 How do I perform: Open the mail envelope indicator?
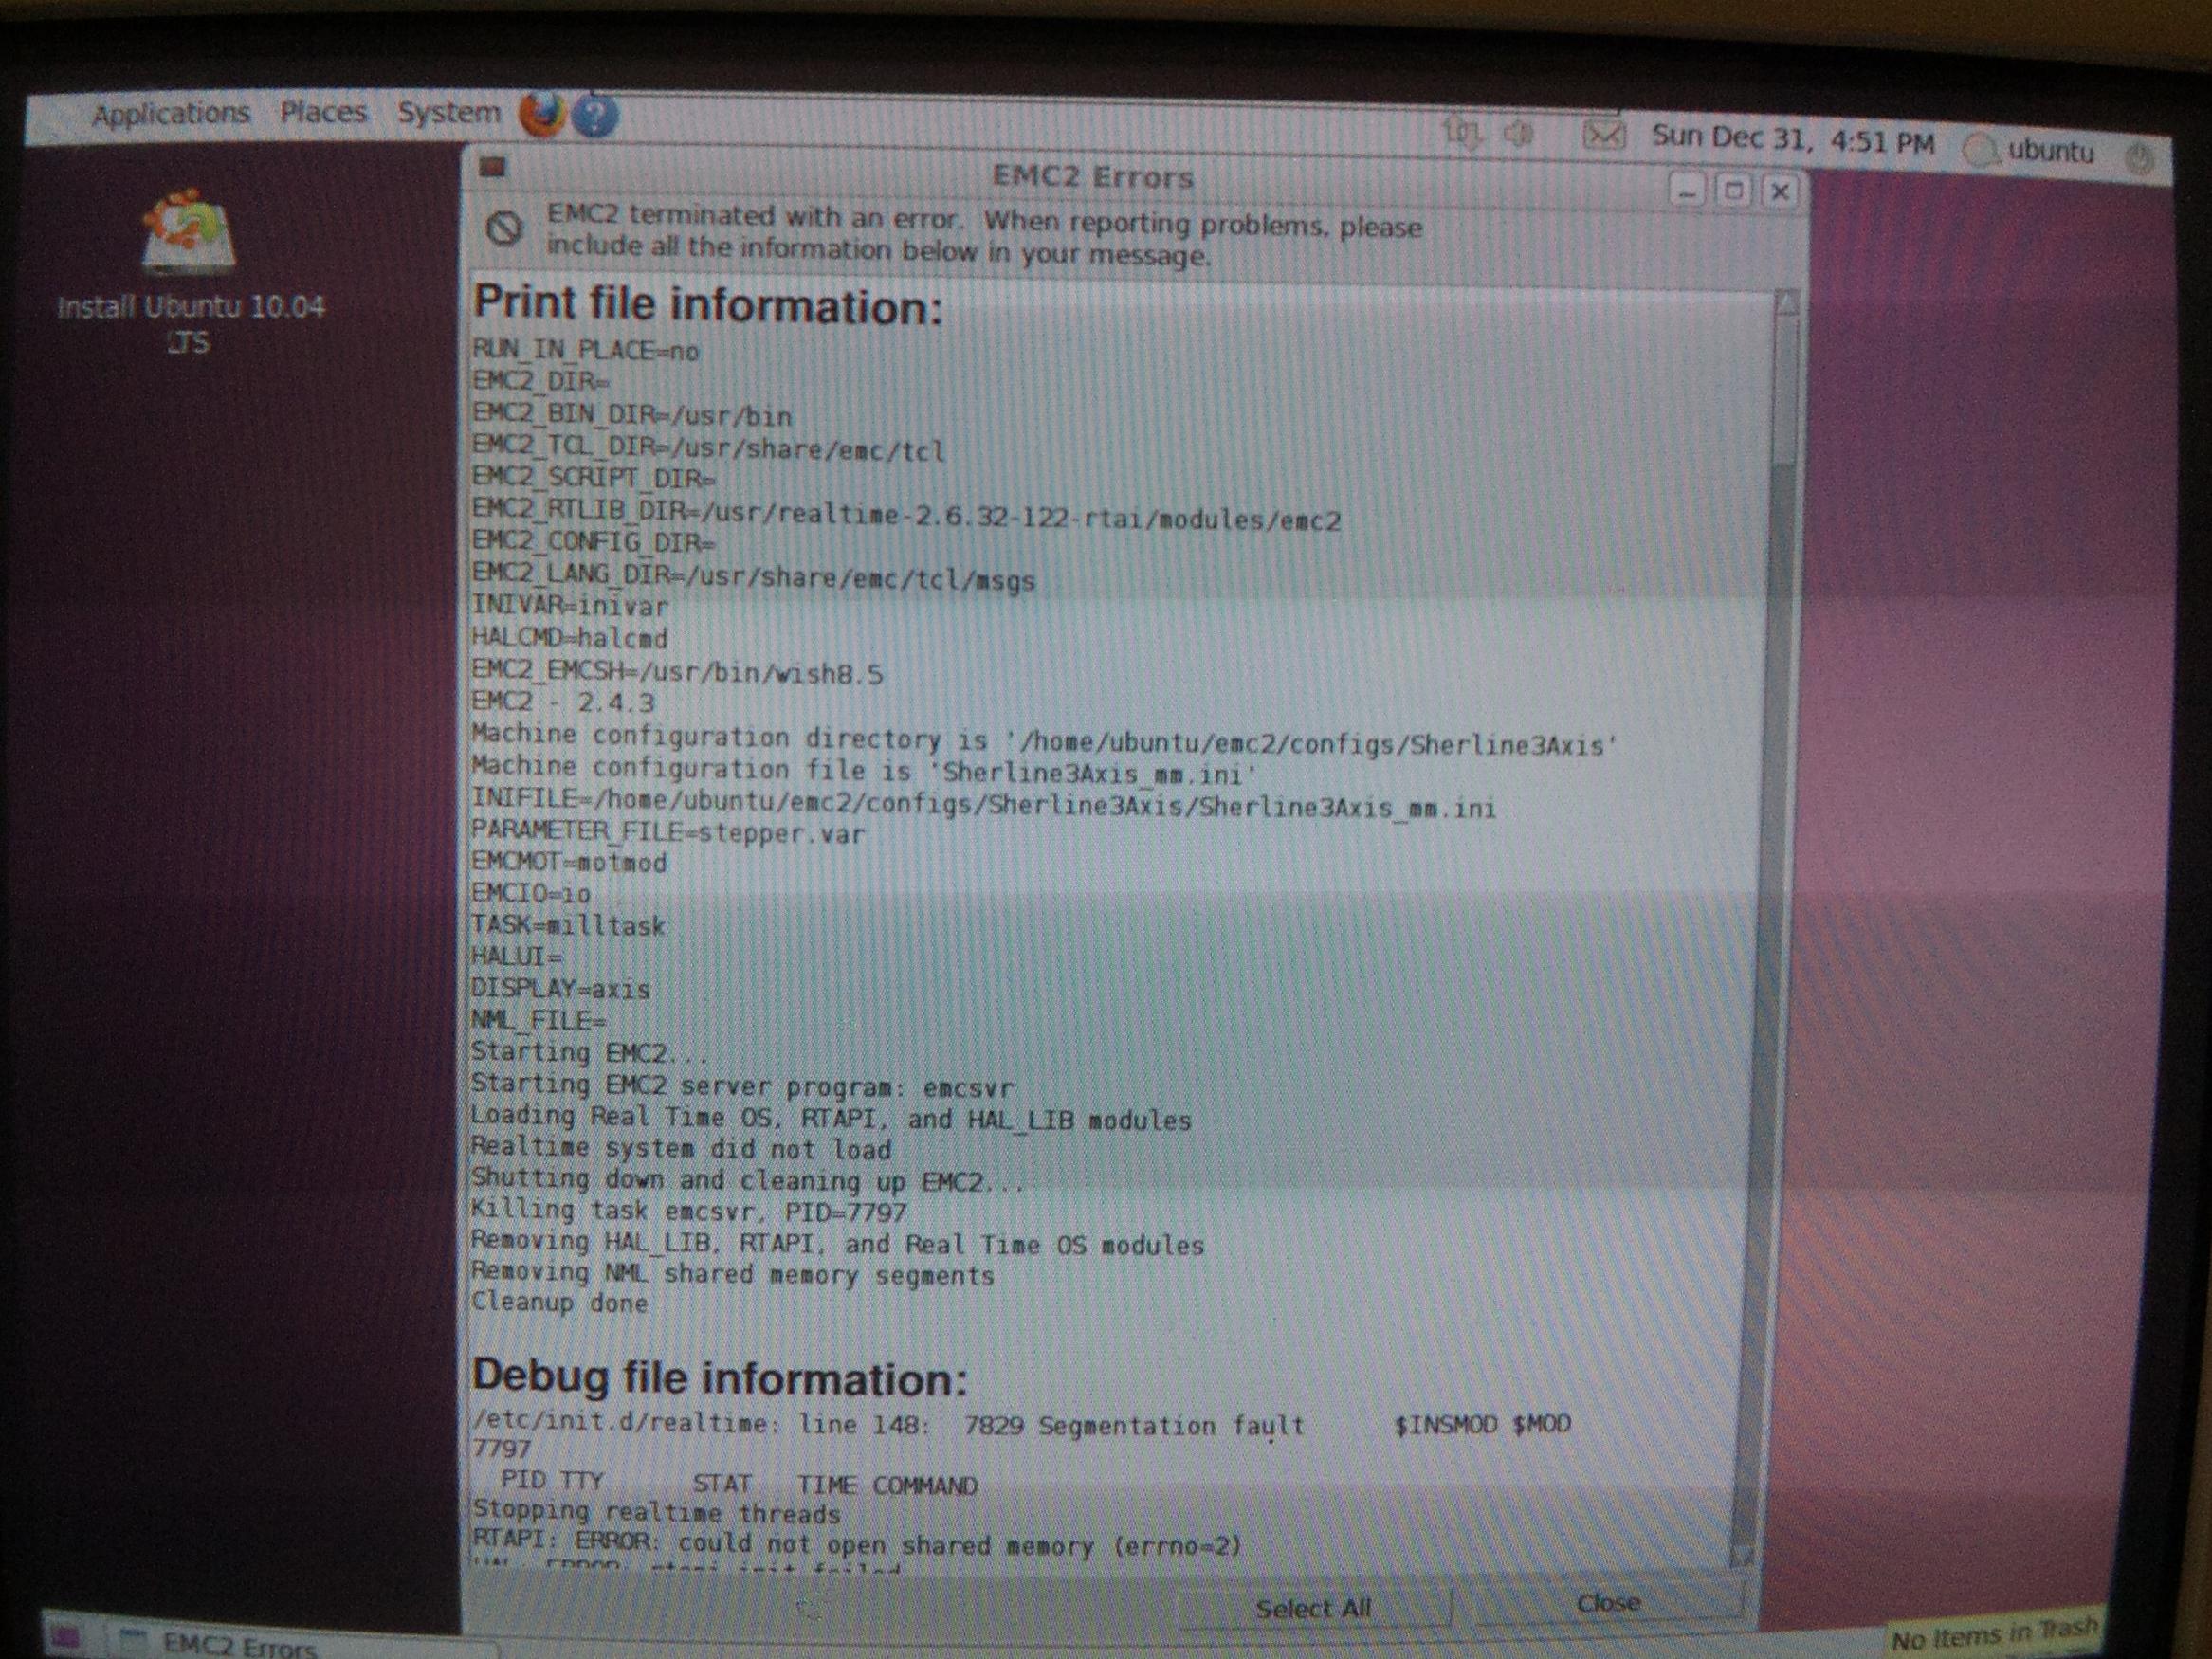(x=1604, y=134)
